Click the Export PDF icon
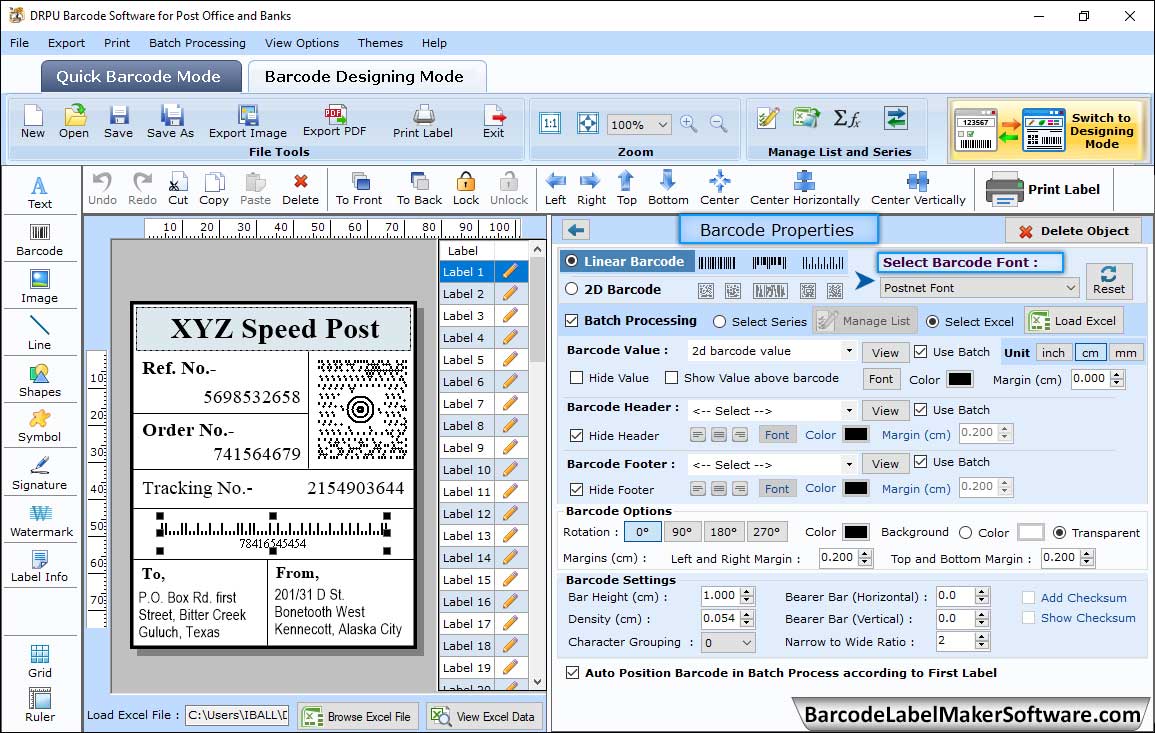Viewport: 1155px width, 733px height. 334,120
